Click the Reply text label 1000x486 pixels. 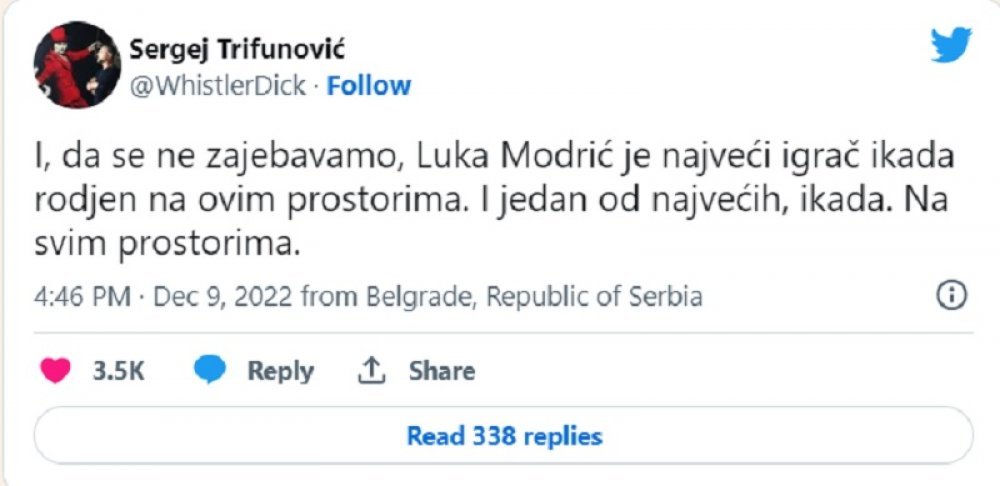pyautogui.click(x=280, y=372)
